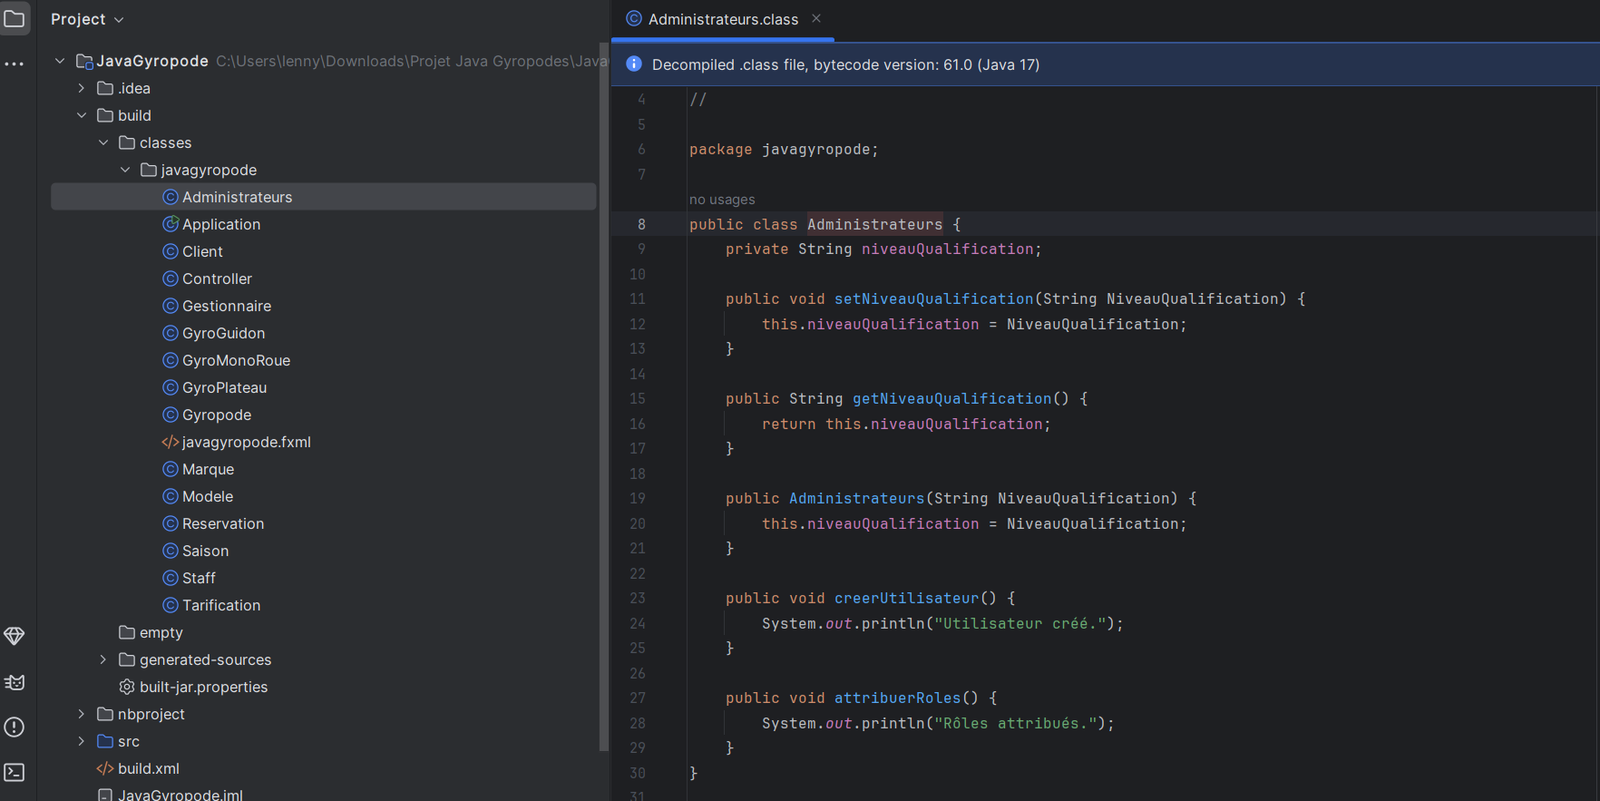This screenshot has height=801, width=1600.
Task: Select the Administrateurs.class editor tab
Action: tap(722, 19)
